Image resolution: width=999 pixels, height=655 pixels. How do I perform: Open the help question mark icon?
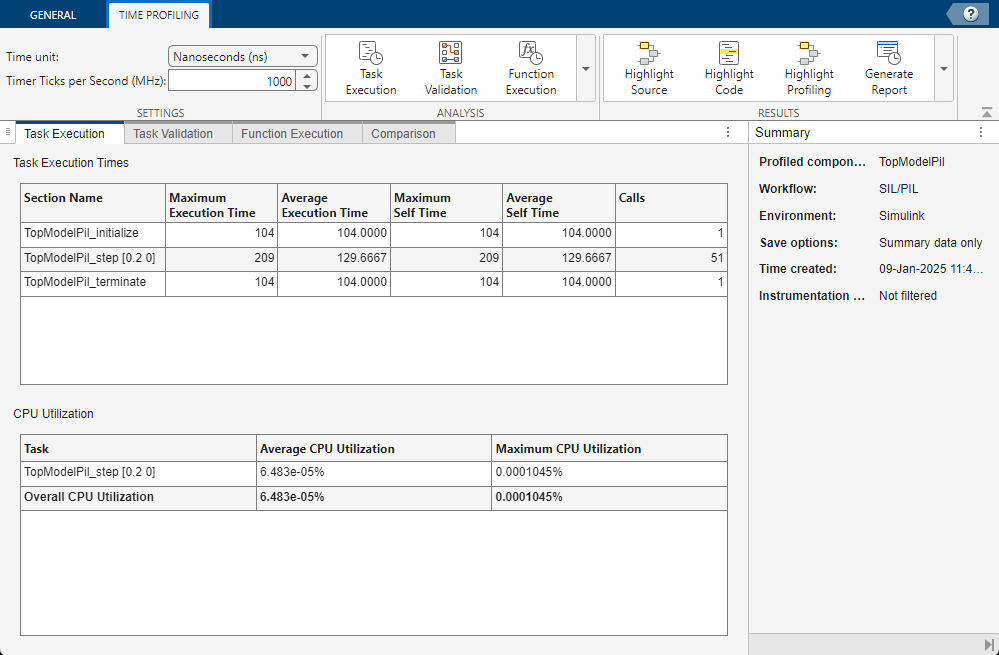(970, 14)
